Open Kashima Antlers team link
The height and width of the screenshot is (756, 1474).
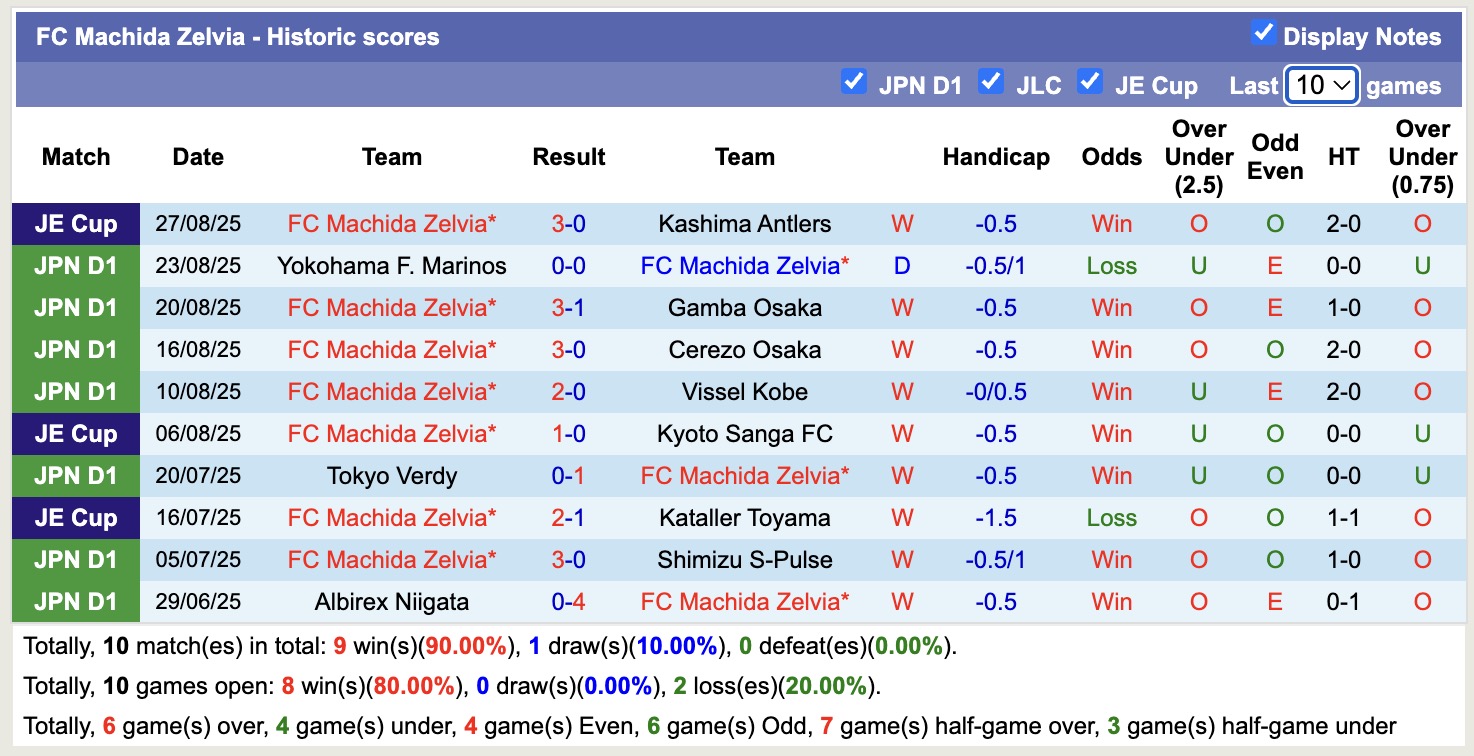[744, 224]
